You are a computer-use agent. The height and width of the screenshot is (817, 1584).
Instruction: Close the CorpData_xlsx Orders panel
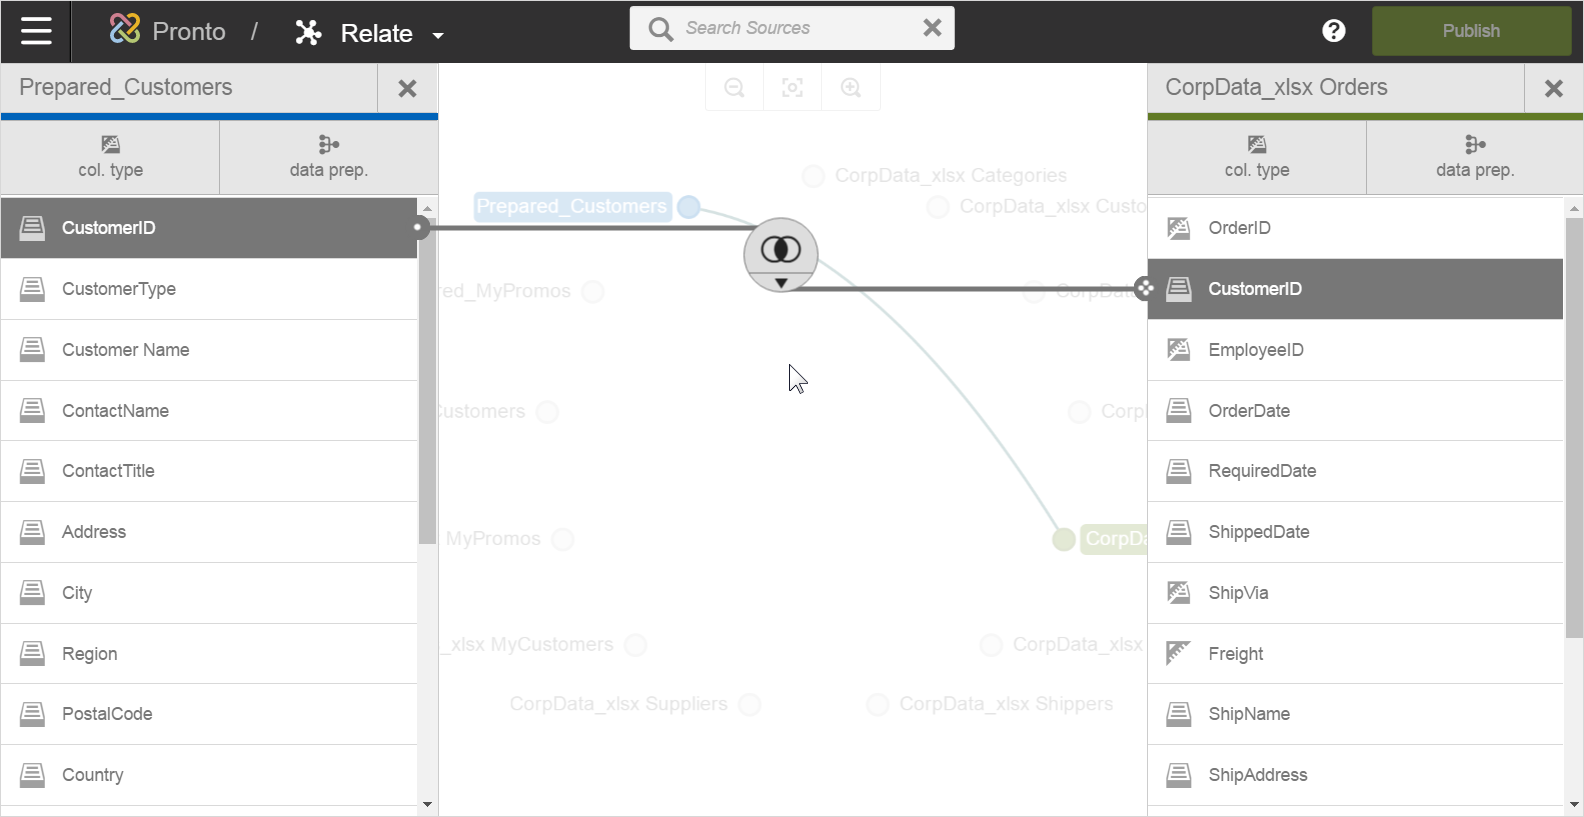click(x=1553, y=89)
